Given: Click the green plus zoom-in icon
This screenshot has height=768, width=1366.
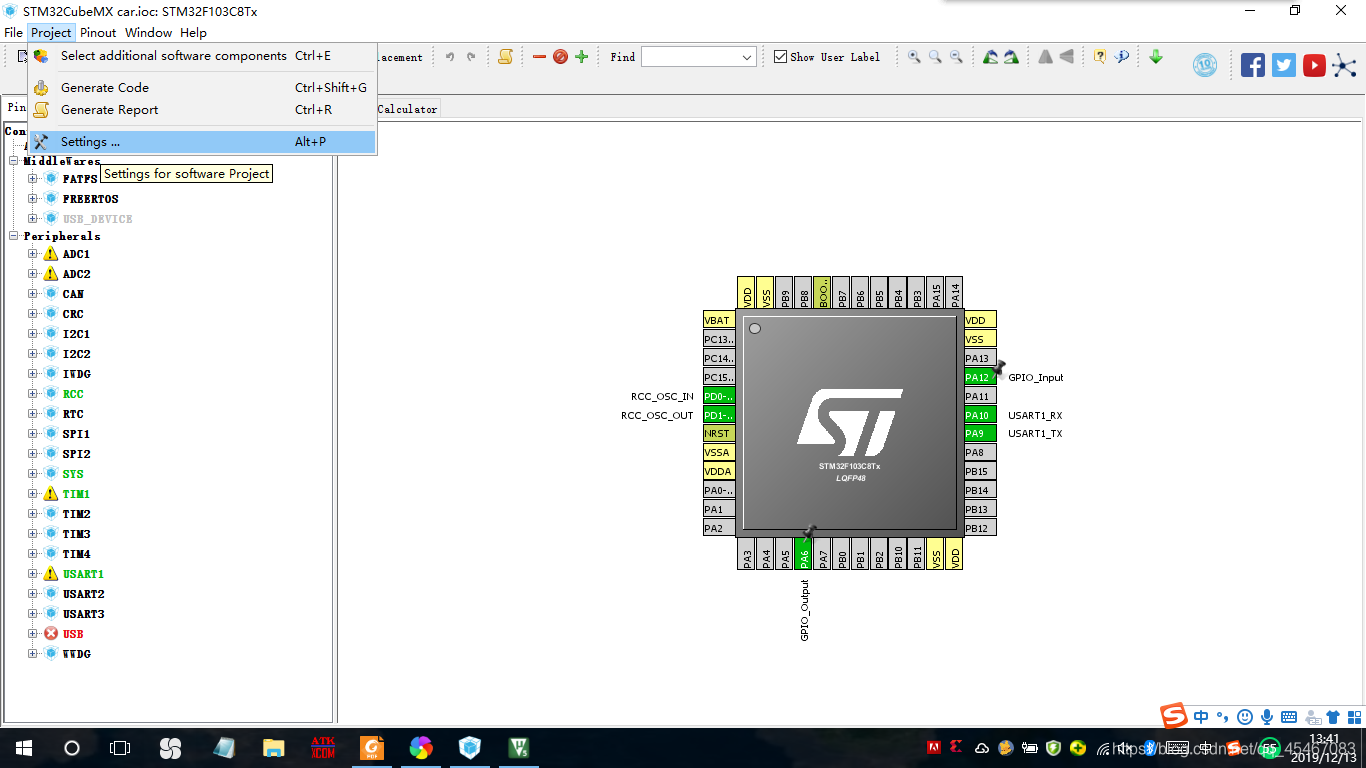Looking at the screenshot, I should [x=582, y=57].
